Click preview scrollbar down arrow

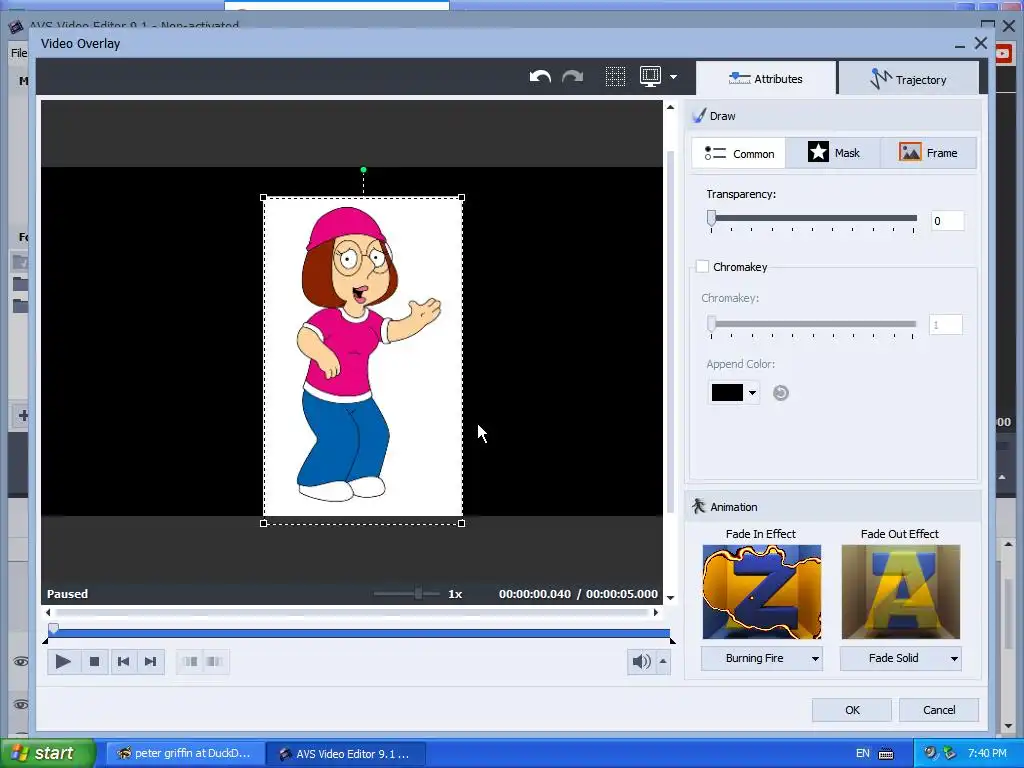coord(670,598)
